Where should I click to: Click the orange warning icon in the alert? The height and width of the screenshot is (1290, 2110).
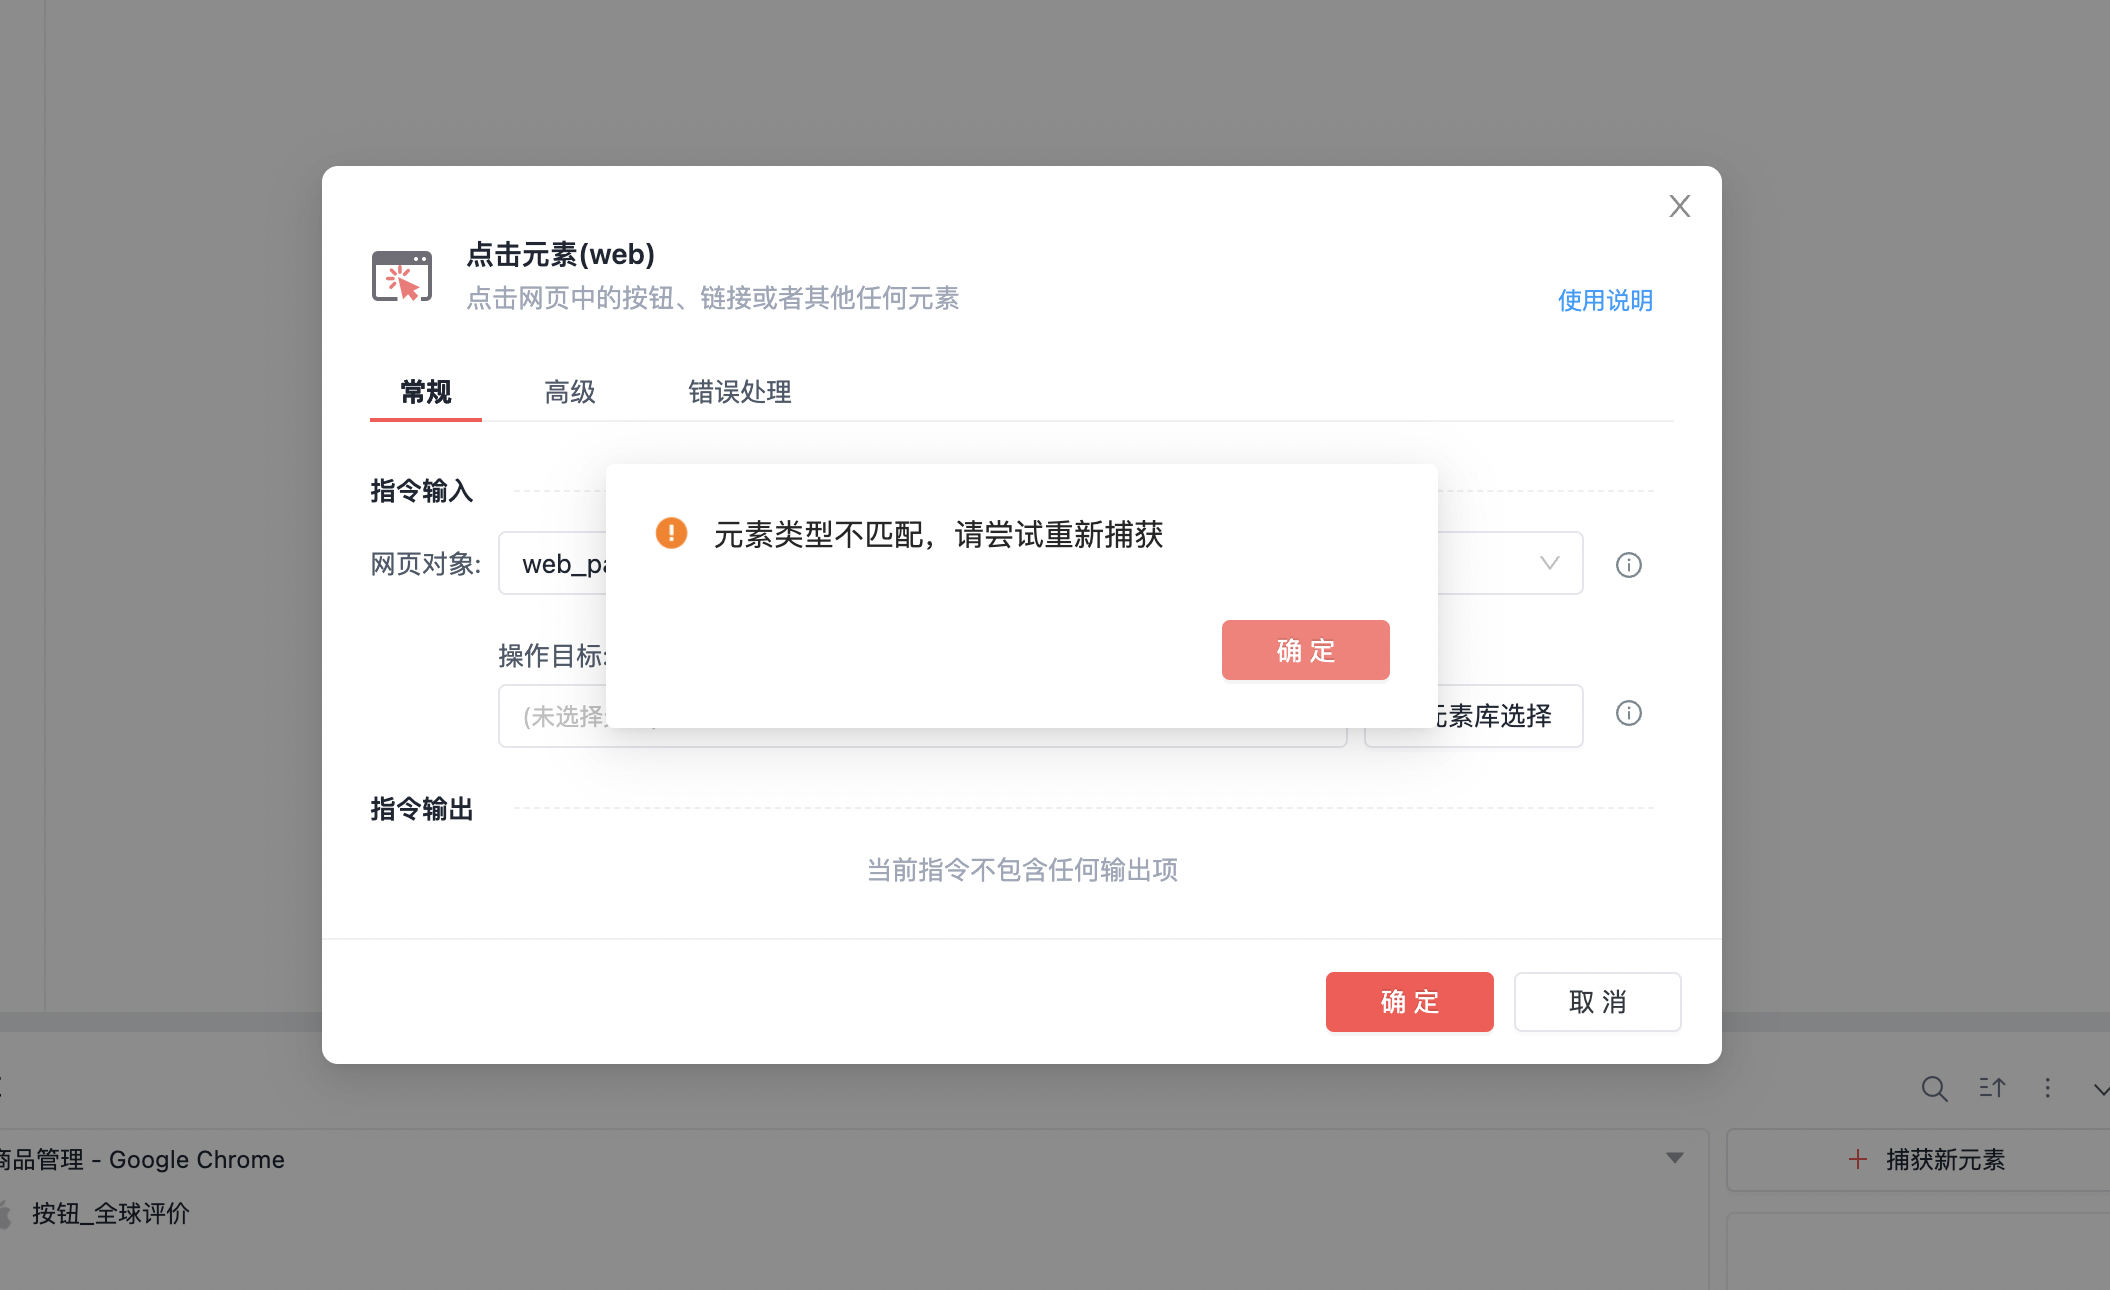click(x=671, y=533)
